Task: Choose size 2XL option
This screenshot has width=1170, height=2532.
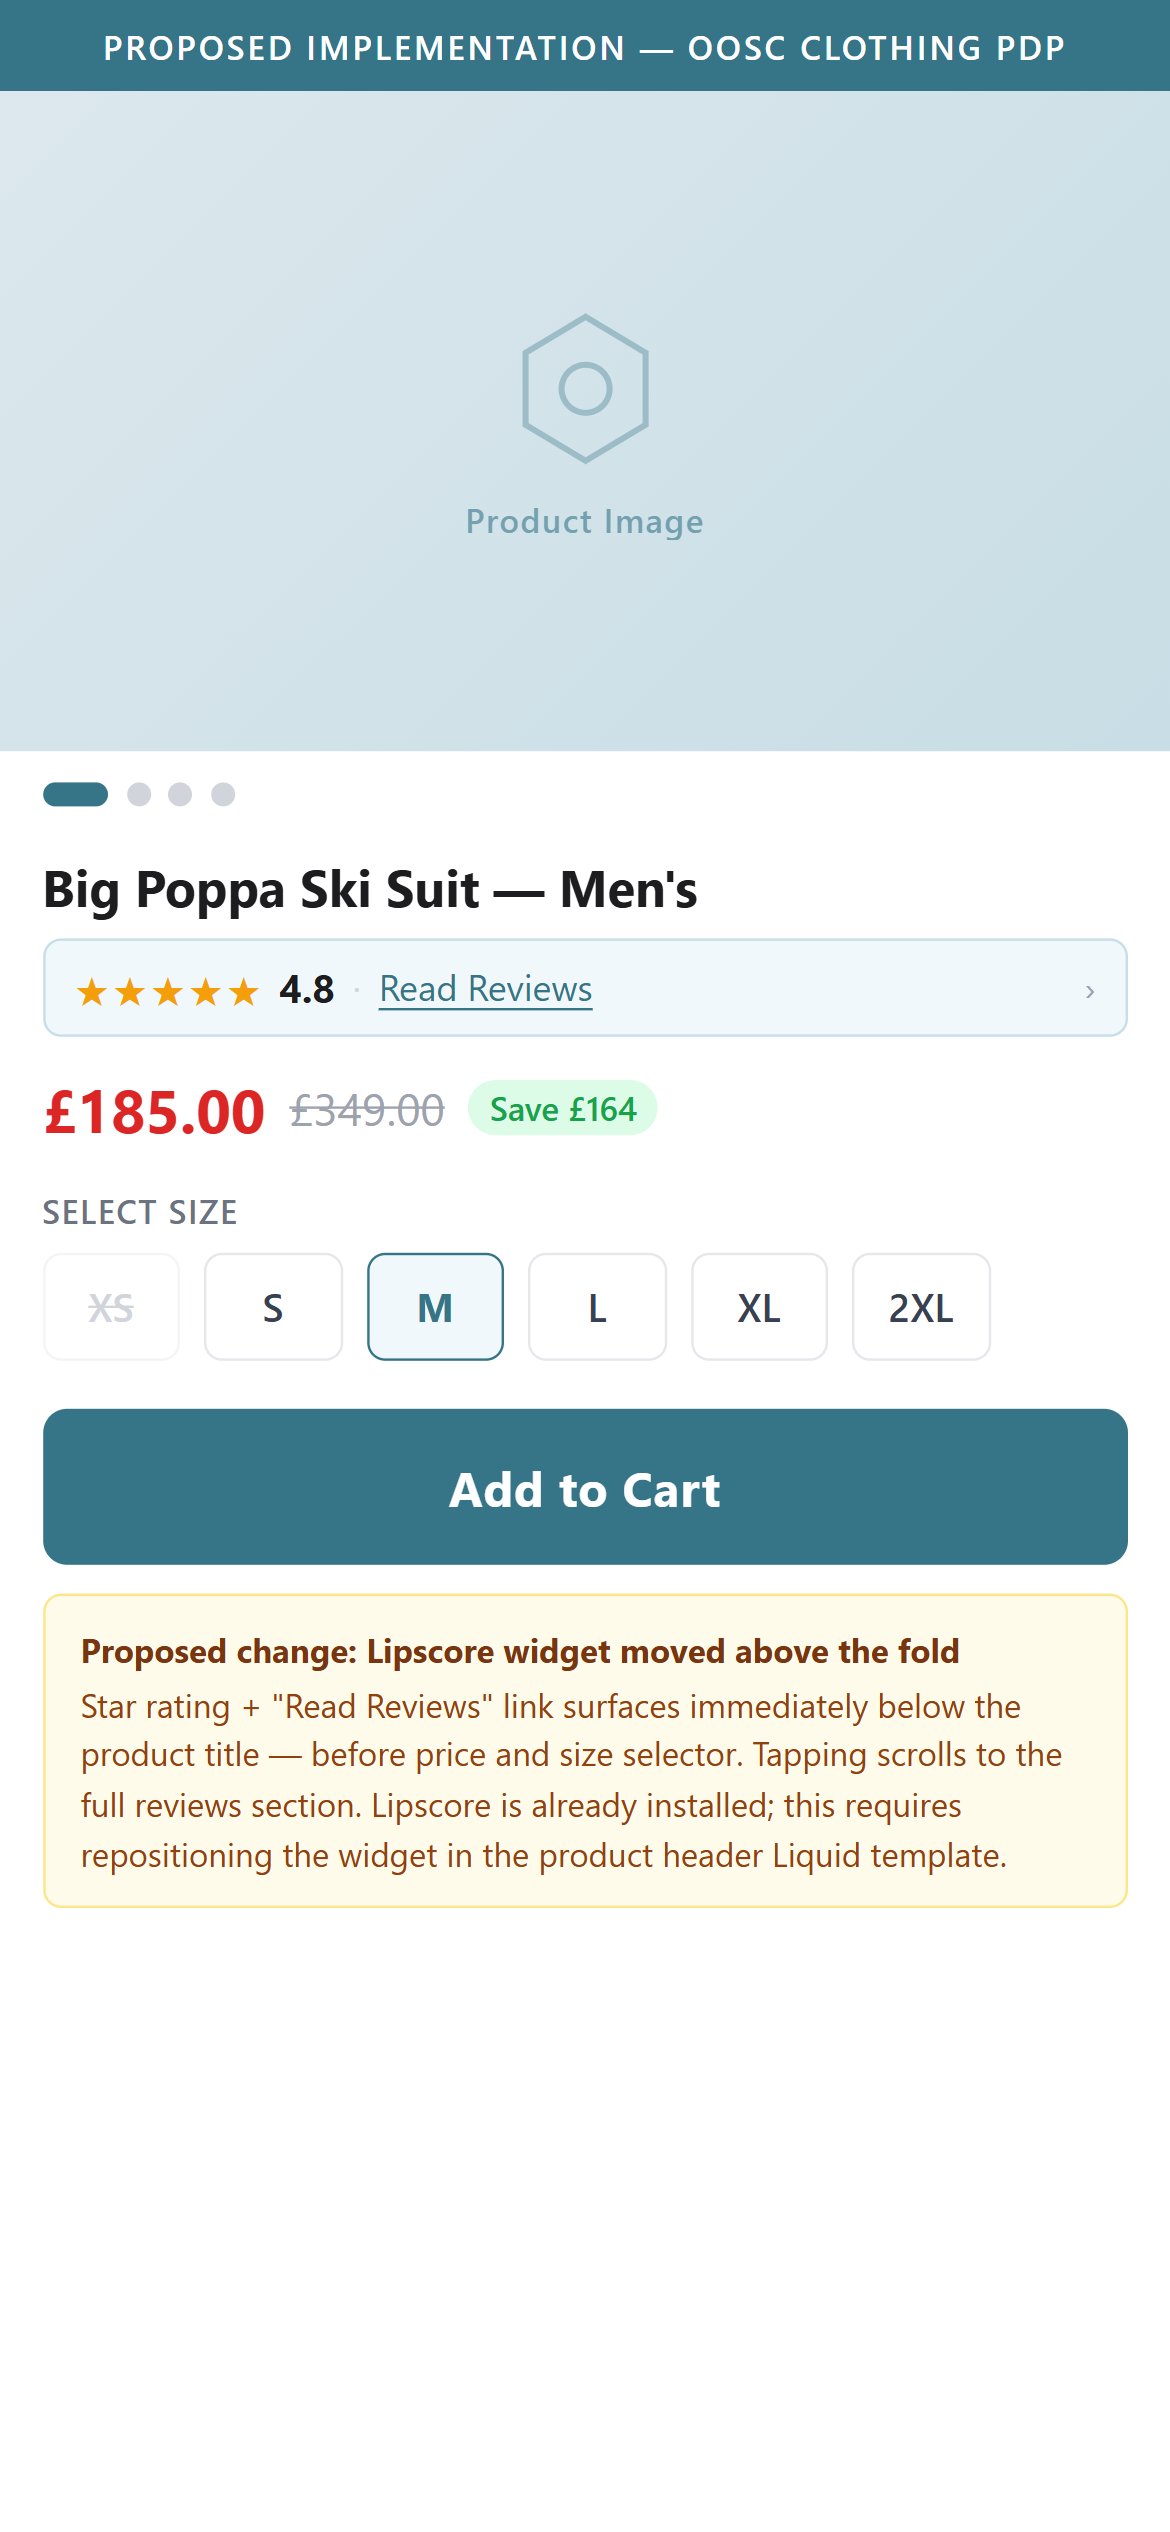Action: coord(921,1307)
